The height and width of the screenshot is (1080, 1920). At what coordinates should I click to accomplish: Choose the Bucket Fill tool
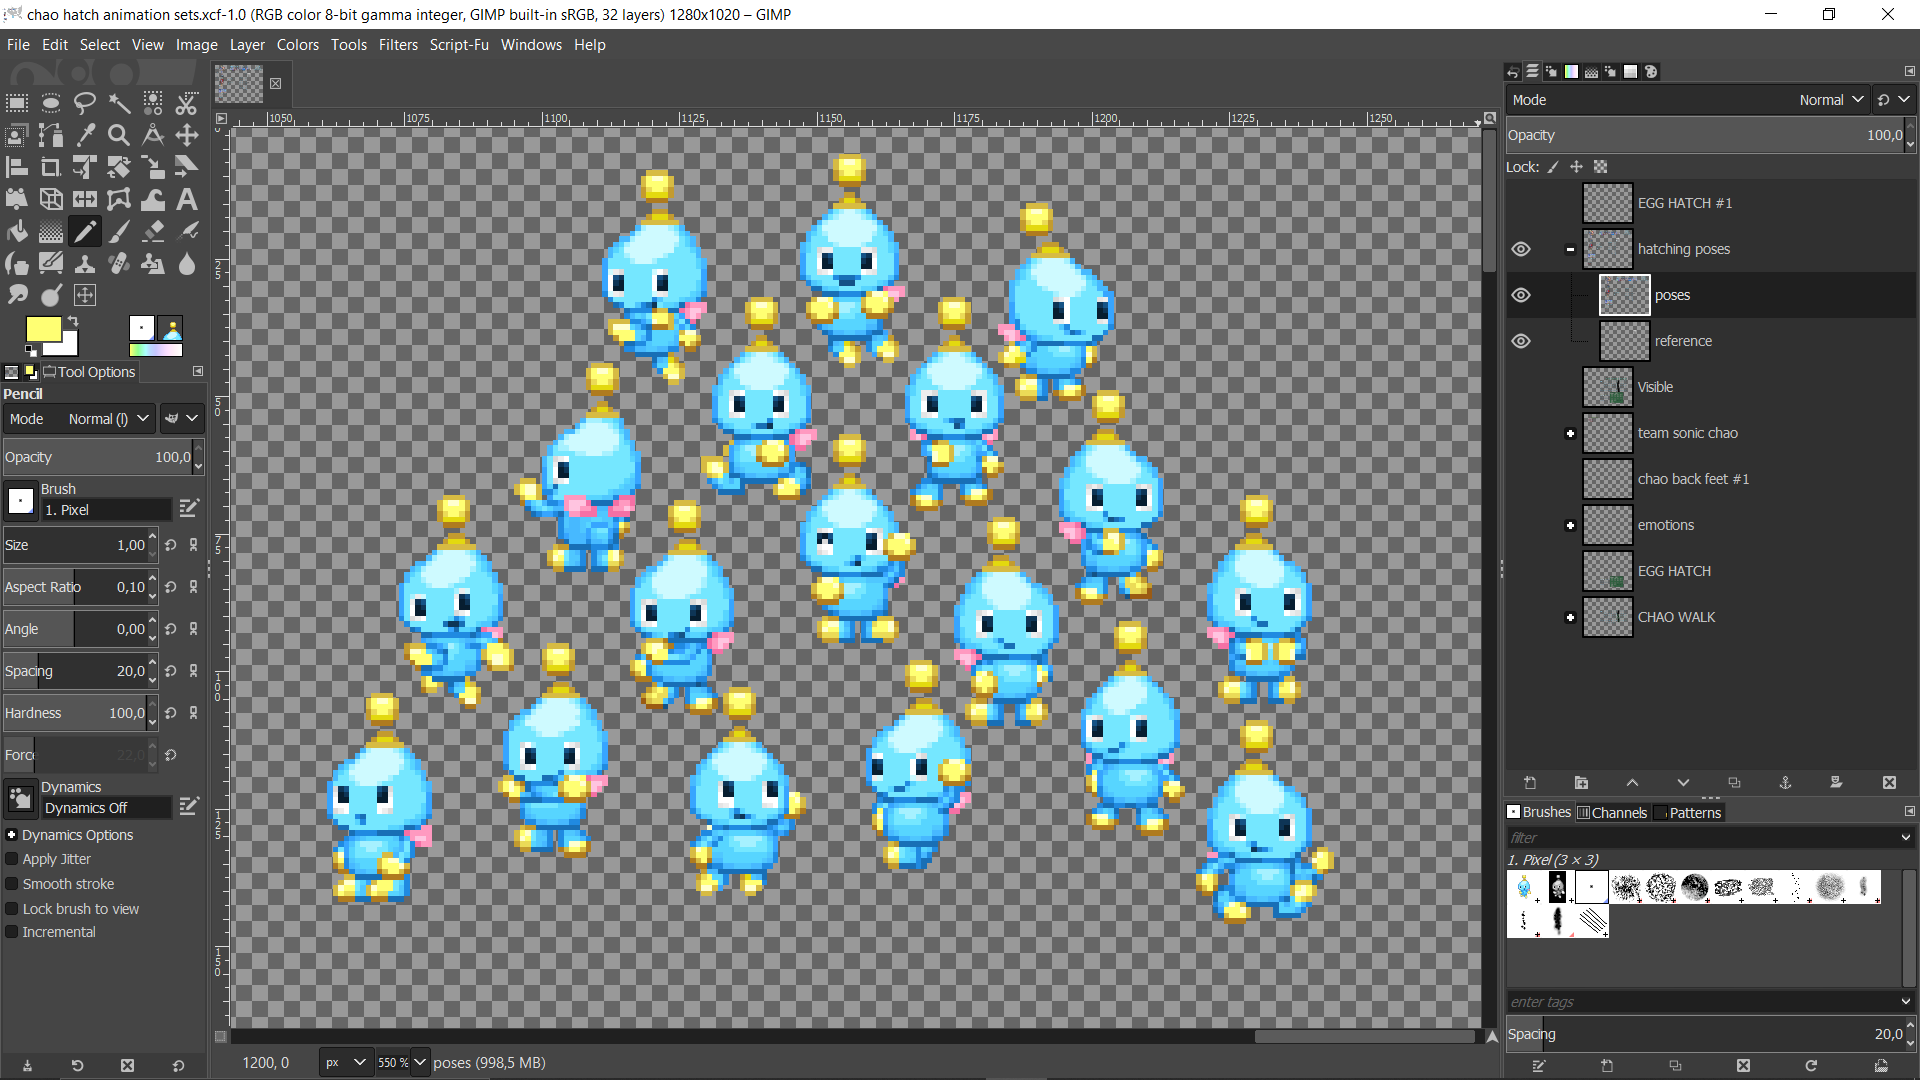click(x=17, y=232)
